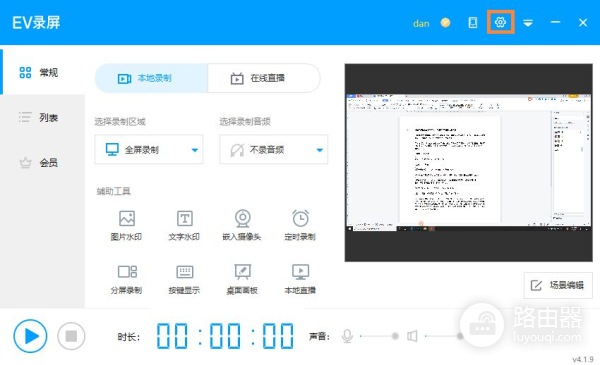Adjust the microphone volume slider
Viewport: 600px width, 365px height.
click(379, 336)
